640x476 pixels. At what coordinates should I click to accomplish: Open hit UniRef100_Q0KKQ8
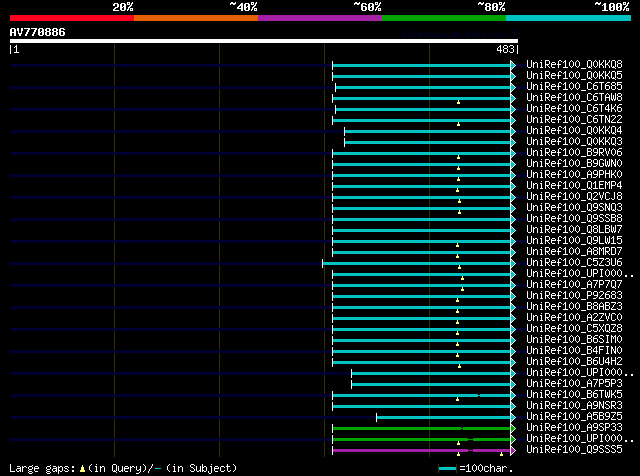(574, 65)
